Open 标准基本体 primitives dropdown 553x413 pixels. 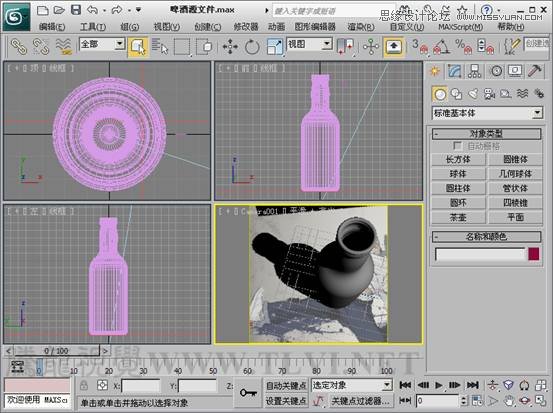click(487, 113)
